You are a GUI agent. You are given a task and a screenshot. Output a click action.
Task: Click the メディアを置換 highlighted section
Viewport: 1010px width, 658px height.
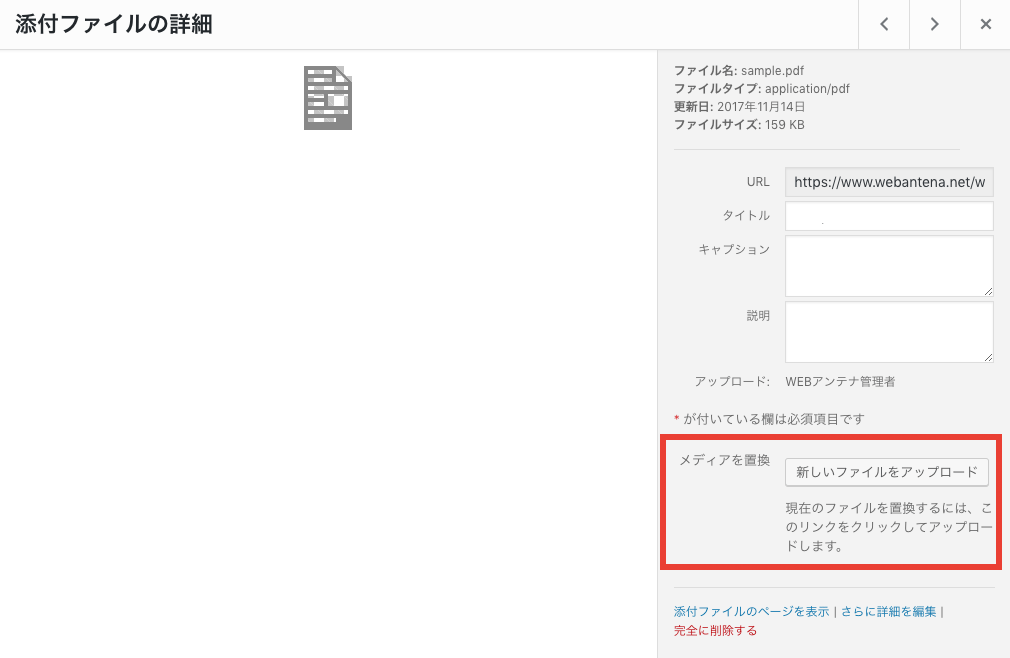pyautogui.click(x=832, y=502)
